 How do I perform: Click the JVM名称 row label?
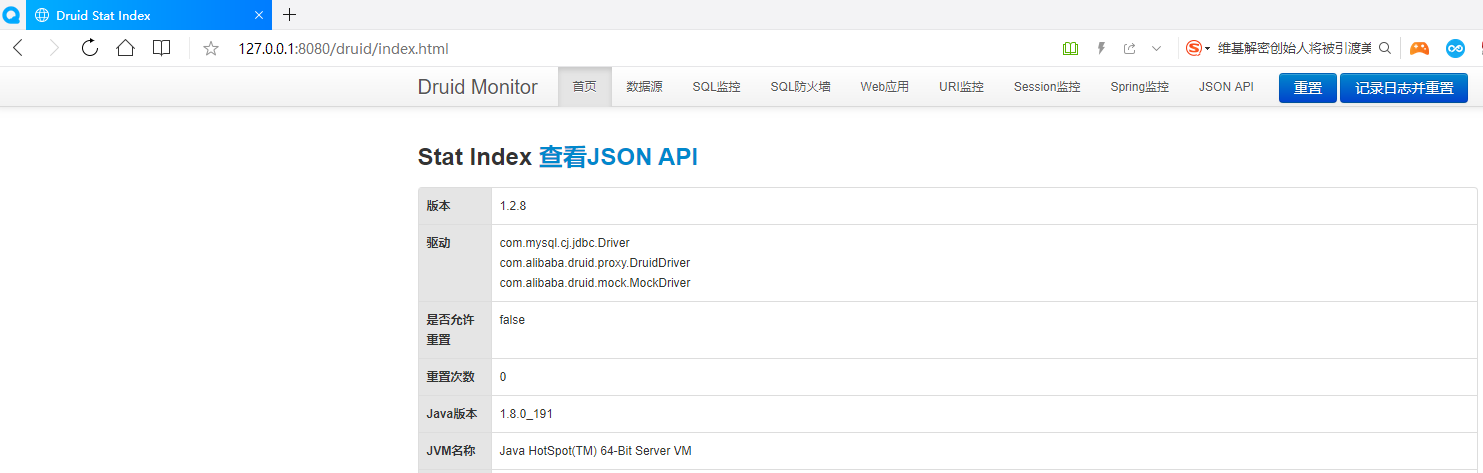point(451,451)
